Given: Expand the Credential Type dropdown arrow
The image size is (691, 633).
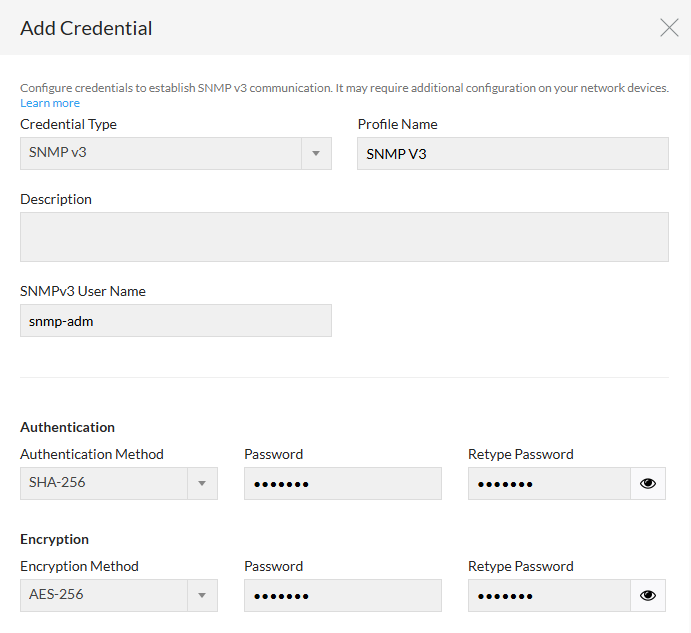Looking at the screenshot, I should pyautogui.click(x=316, y=154).
